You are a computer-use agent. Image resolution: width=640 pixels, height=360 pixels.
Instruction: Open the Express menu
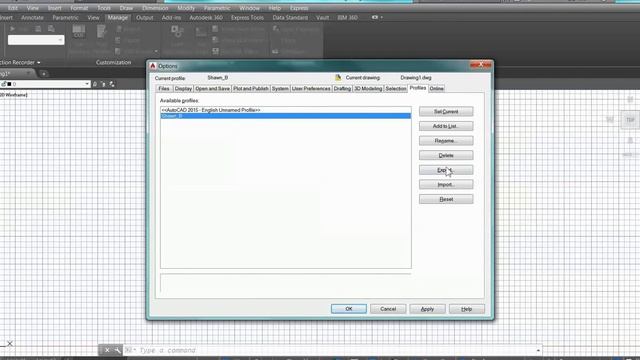pyautogui.click(x=299, y=8)
